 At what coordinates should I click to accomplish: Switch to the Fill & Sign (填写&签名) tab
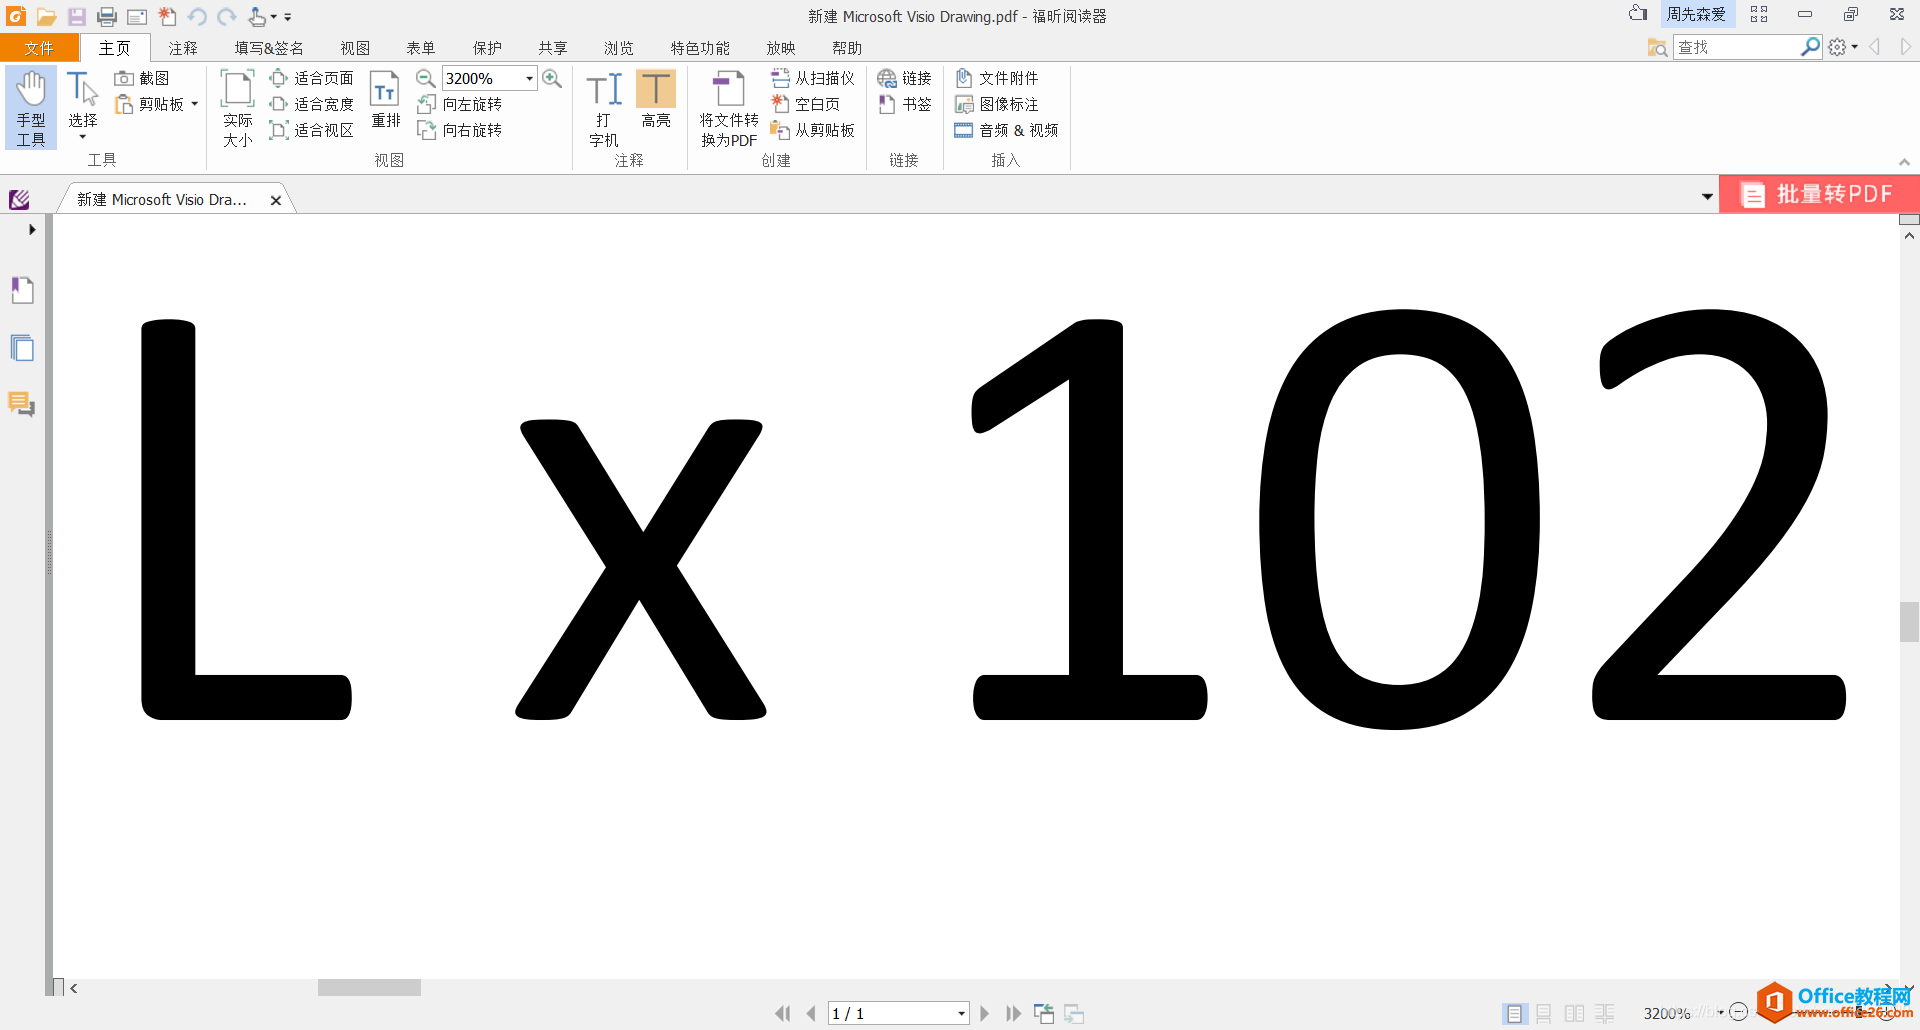point(269,48)
